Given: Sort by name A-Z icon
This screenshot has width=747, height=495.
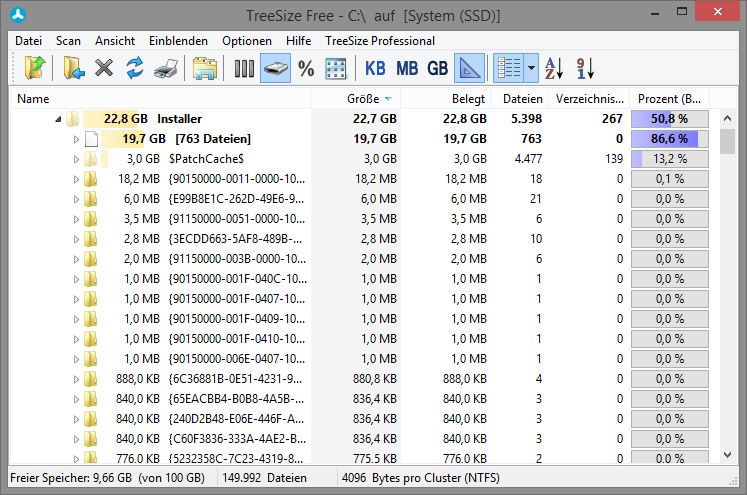Looking at the screenshot, I should pos(554,69).
